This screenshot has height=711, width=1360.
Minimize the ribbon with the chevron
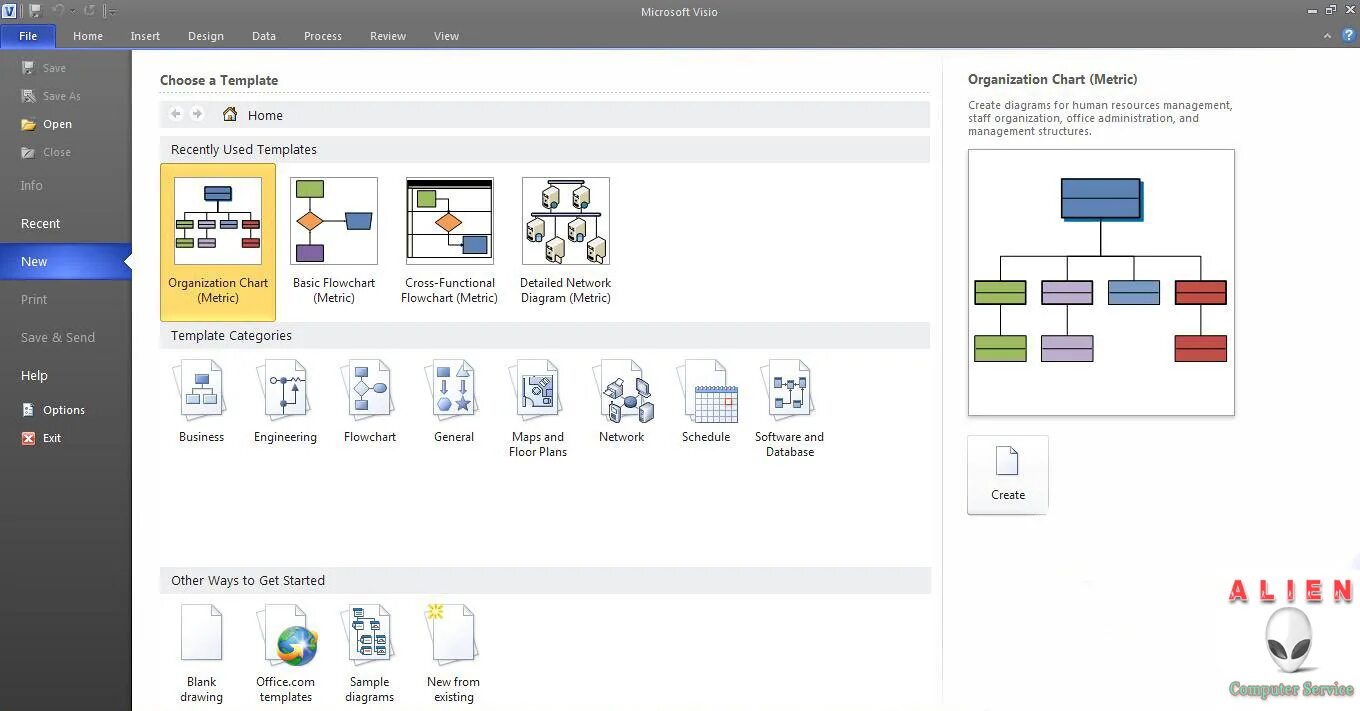point(1328,36)
